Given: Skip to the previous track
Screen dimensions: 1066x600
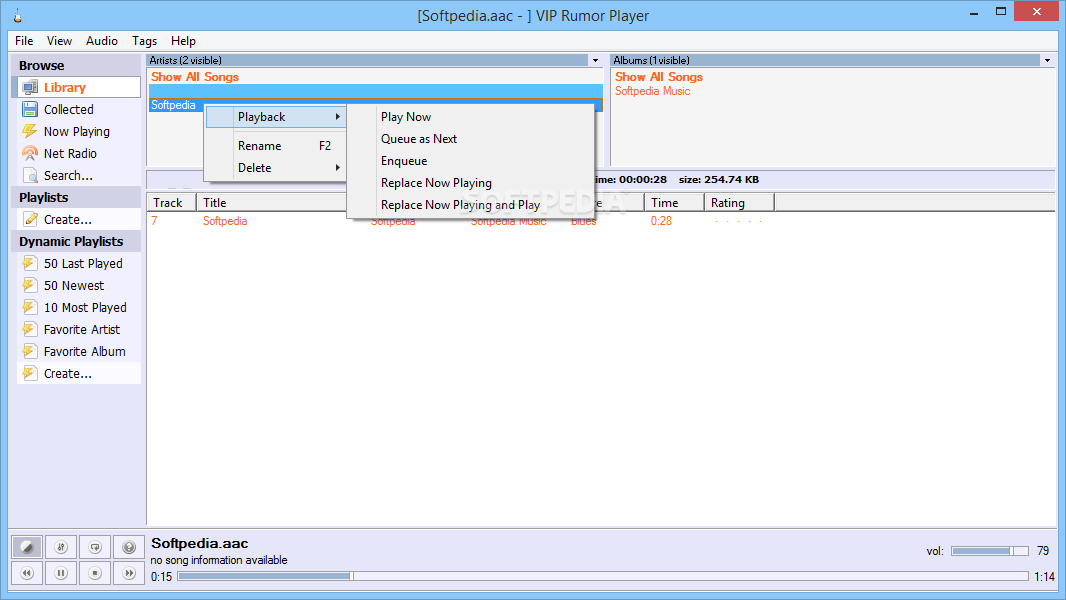Looking at the screenshot, I should click(27, 573).
